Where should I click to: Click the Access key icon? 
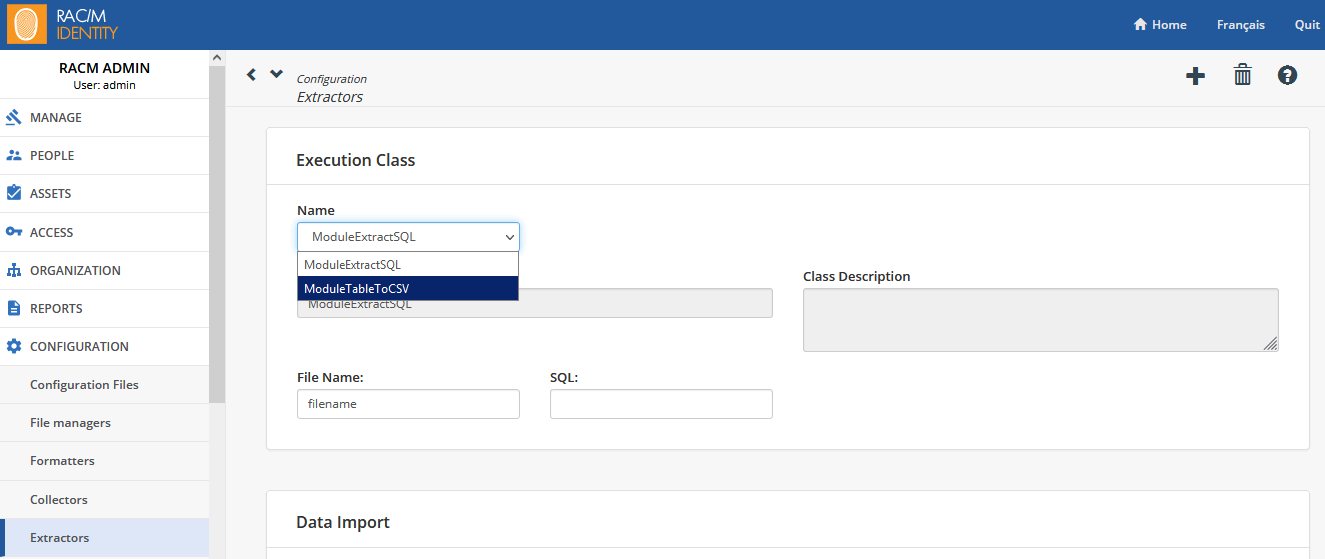click(14, 232)
